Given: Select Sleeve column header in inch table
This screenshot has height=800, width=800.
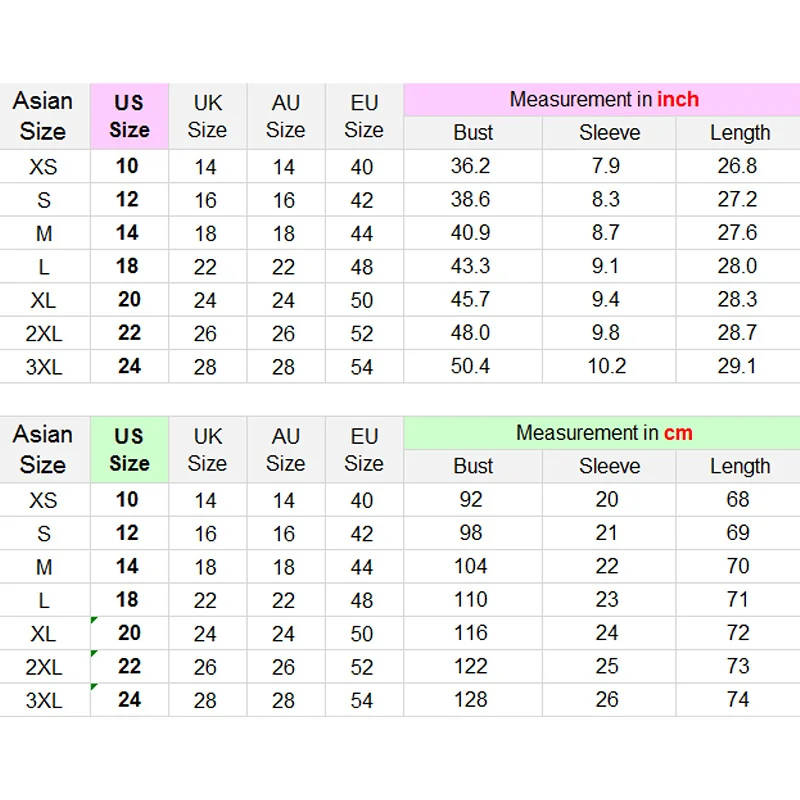Looking at the screenshot, I should [x=609, y=133].
